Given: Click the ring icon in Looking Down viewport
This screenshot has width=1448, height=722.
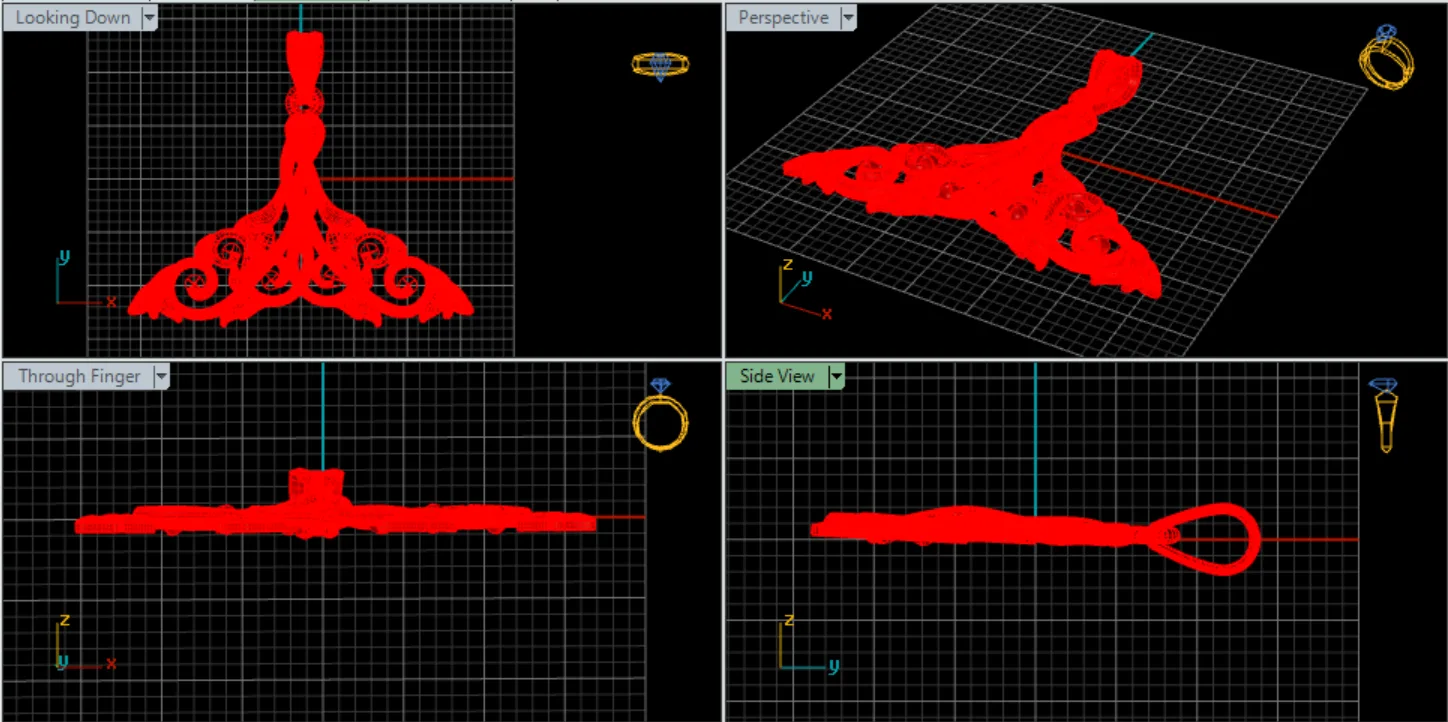Looking at the screenshot, I should pos(660,66).
